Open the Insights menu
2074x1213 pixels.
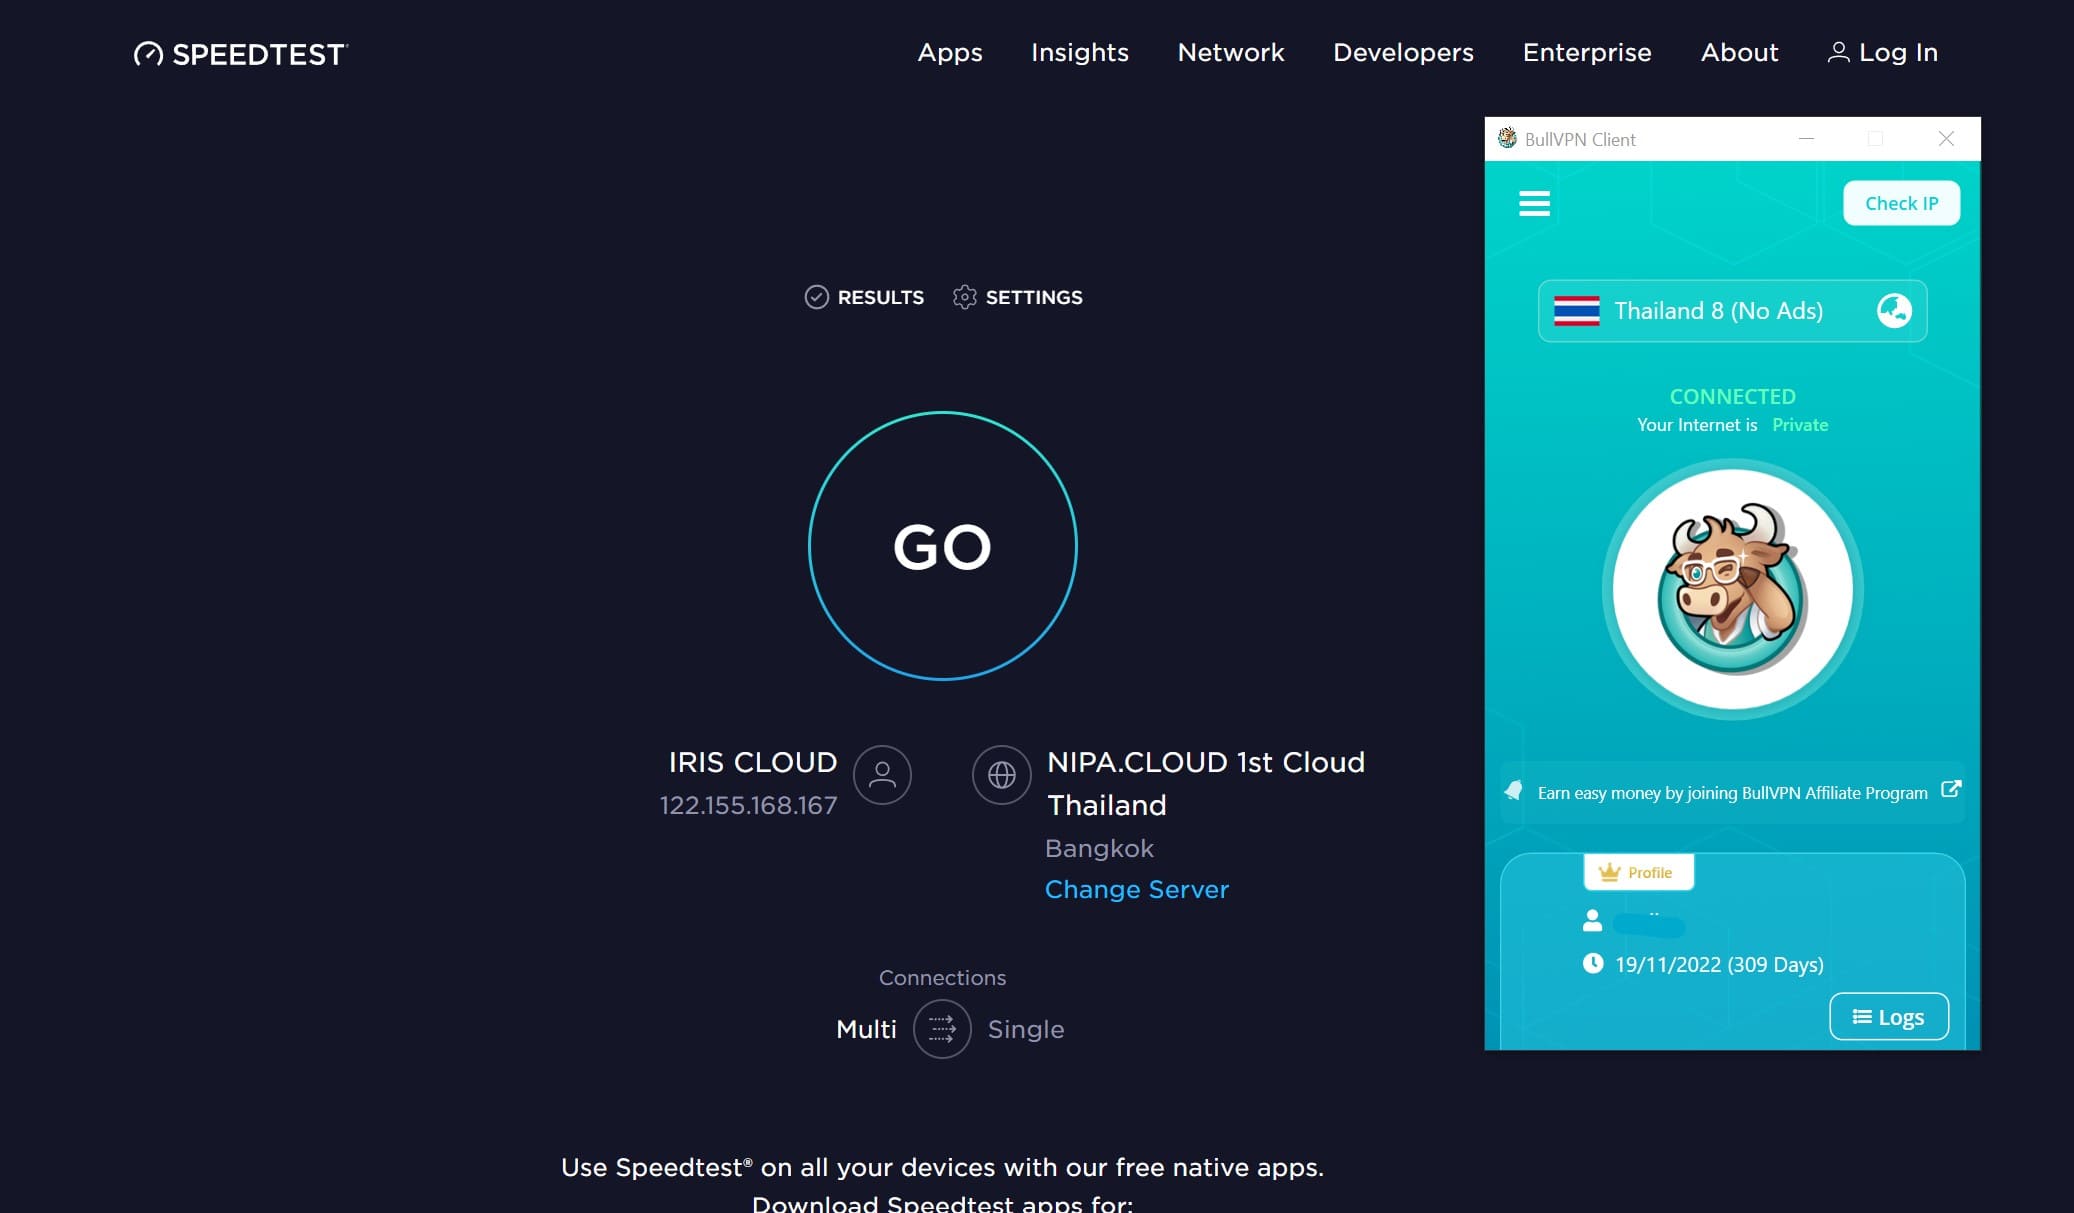coord(1080,52)
